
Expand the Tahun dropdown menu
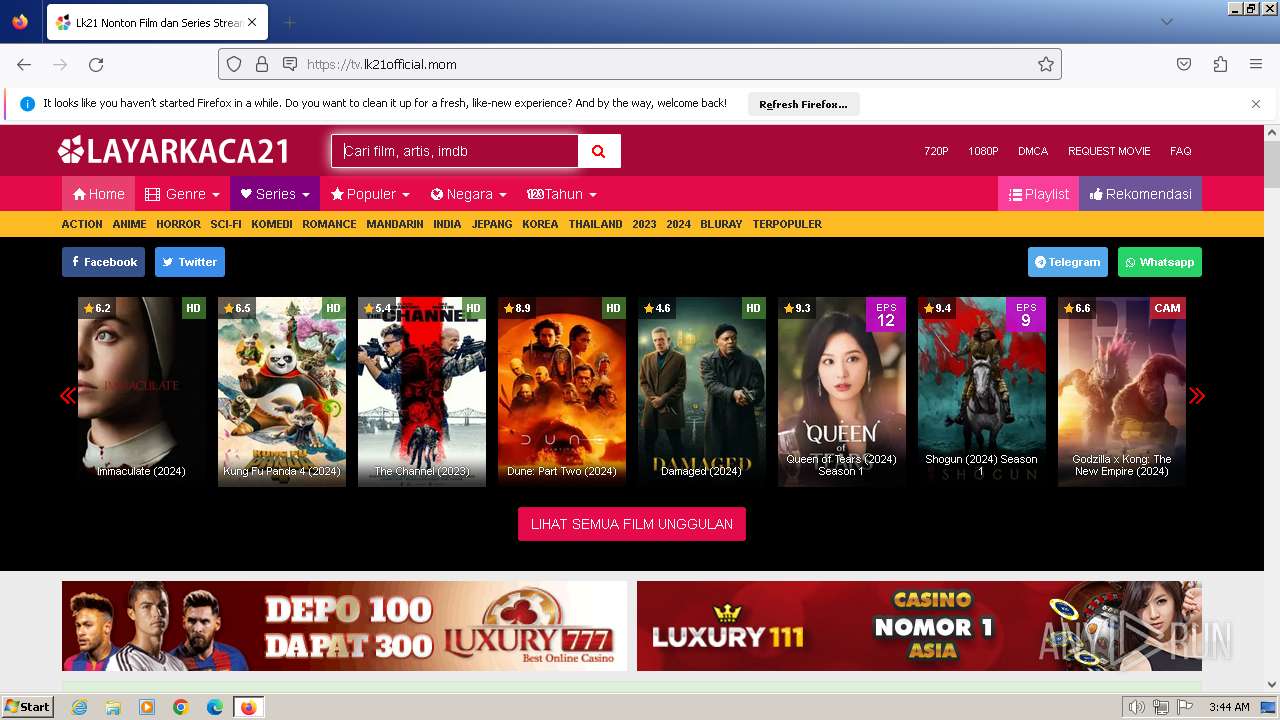562,194
